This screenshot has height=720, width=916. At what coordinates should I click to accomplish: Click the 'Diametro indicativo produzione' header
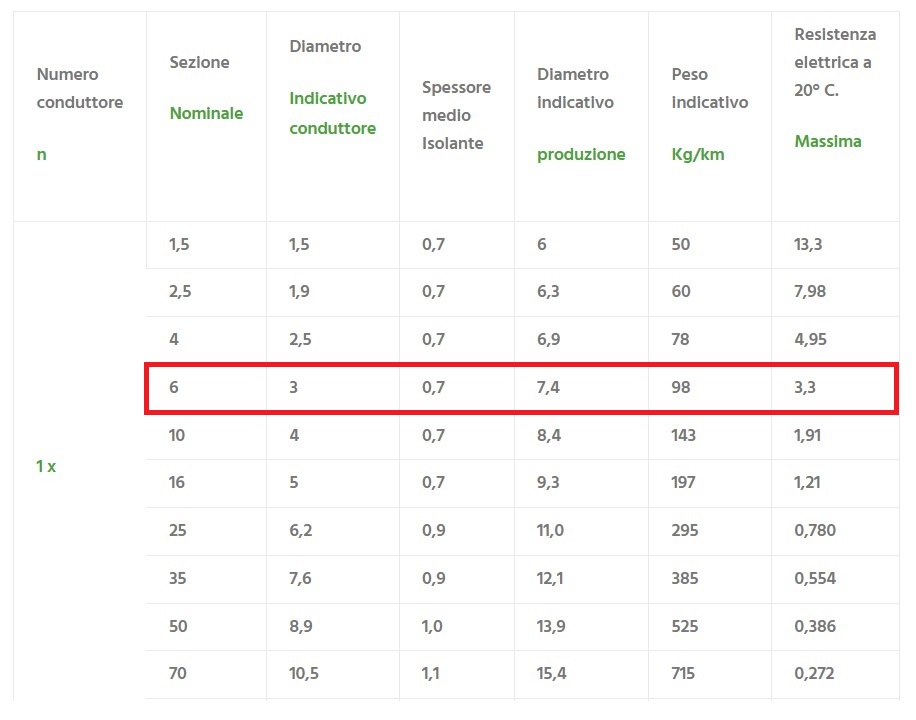click(x=581, y=114)
